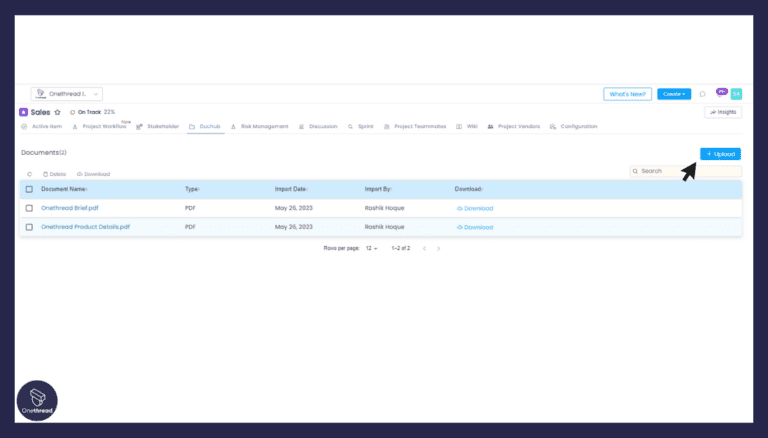
Task: Click the SA user avatar
Action: tap(736, 94)
